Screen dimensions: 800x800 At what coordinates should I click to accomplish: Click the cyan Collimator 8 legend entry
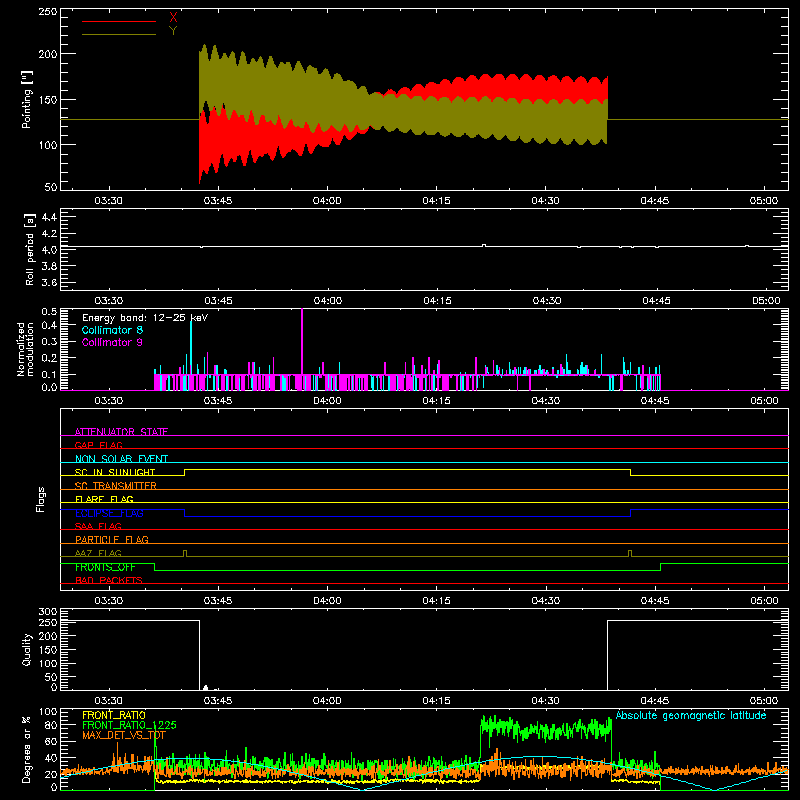pos(112,330)
